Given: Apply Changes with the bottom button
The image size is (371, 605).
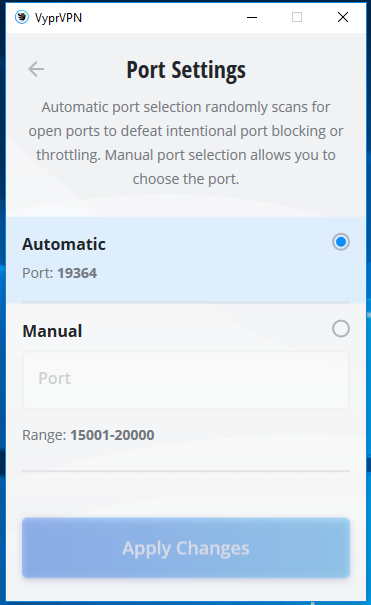Looking at the screenshot, I should (x=186, y=548).
